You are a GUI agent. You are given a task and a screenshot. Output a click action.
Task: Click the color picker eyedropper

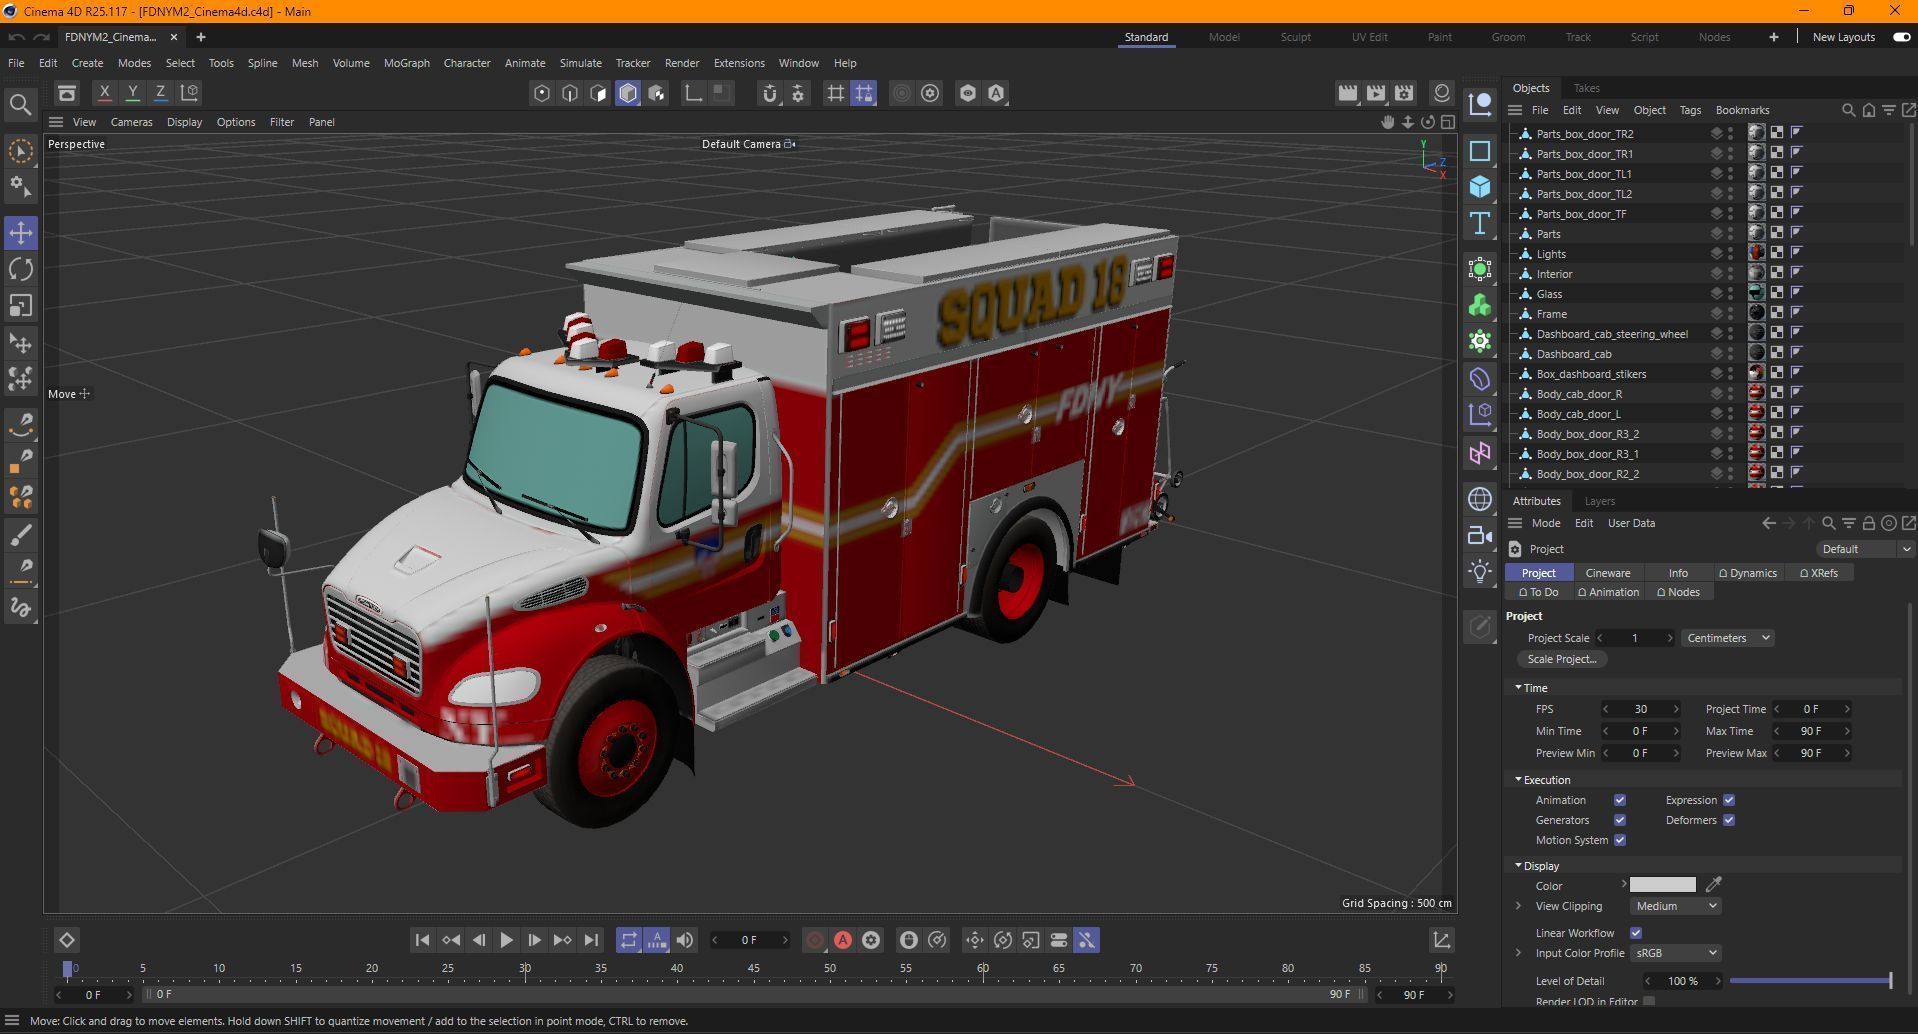[1714, 885]
